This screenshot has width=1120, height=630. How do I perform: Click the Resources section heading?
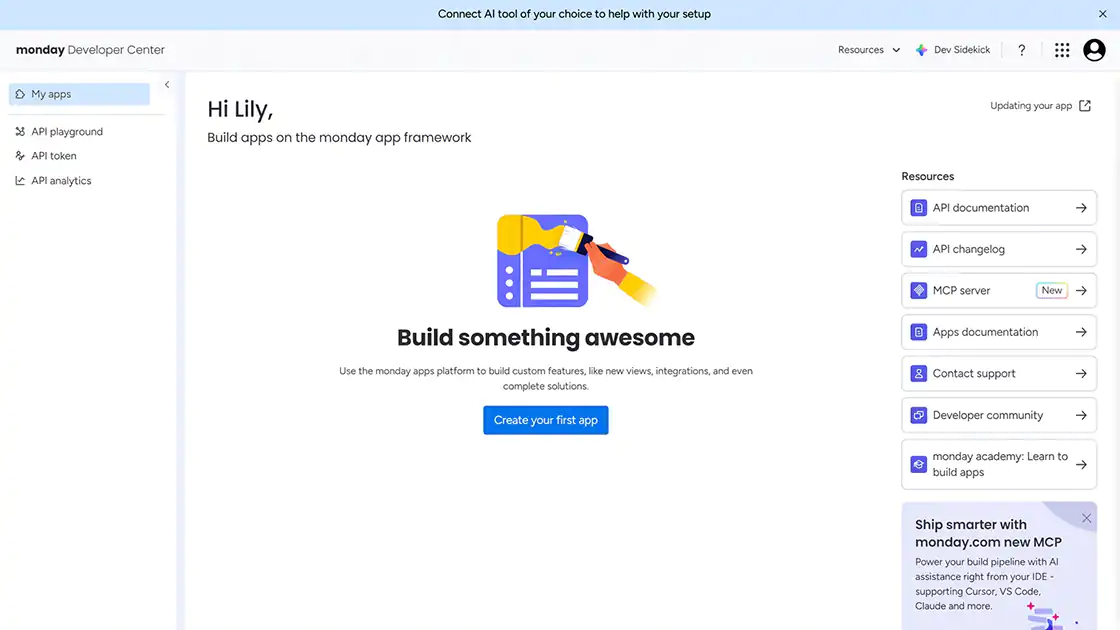[927, 176]
